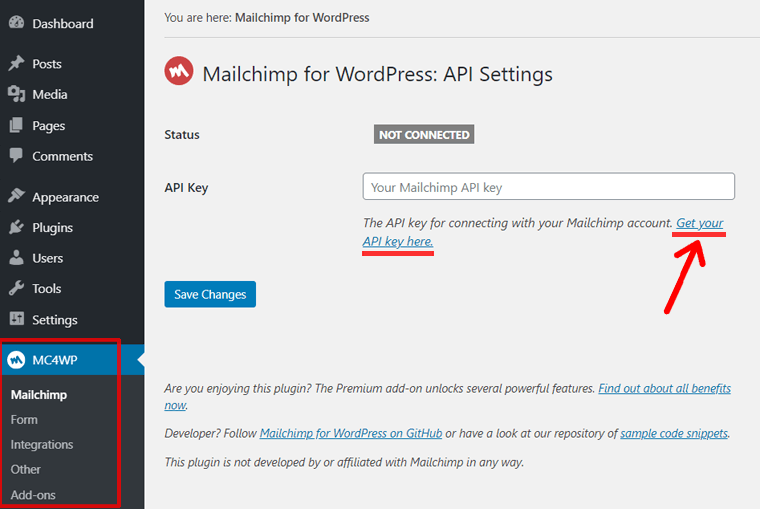
Task: Open the Posts menu item
Action: 47,64
